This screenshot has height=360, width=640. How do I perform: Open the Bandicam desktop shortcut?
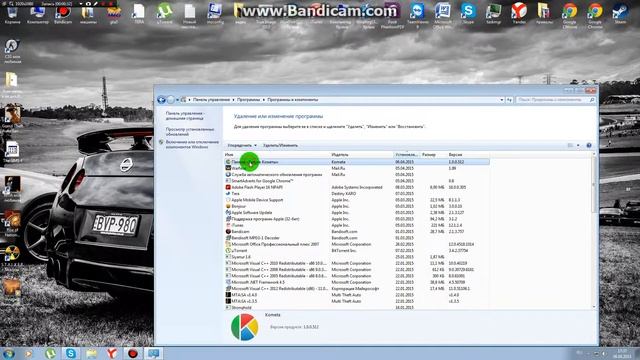tap(62, 14)
